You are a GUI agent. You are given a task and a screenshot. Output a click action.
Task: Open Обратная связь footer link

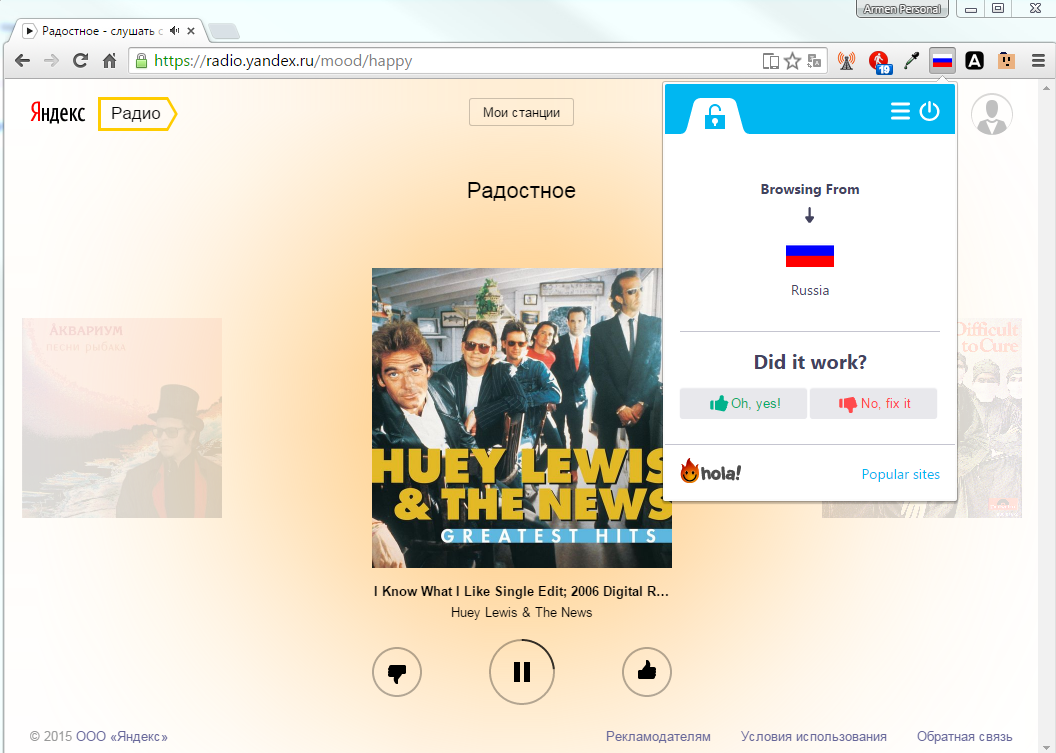964,736
